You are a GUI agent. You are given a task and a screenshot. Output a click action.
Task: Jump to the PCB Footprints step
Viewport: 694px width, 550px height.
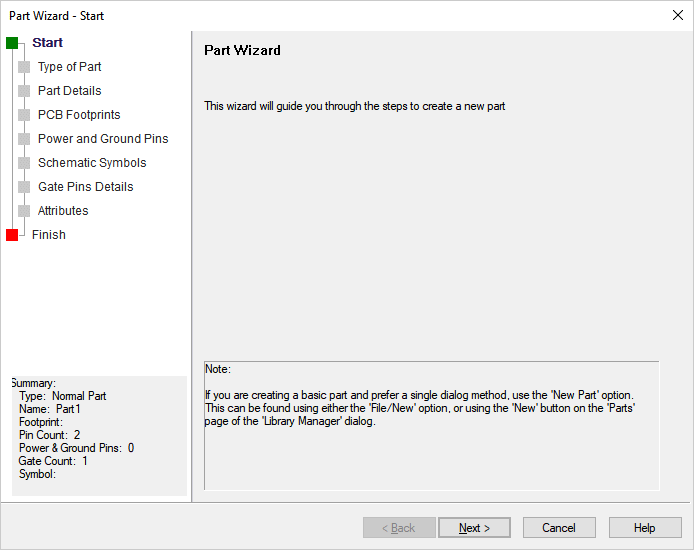click(x=79, y=115)
